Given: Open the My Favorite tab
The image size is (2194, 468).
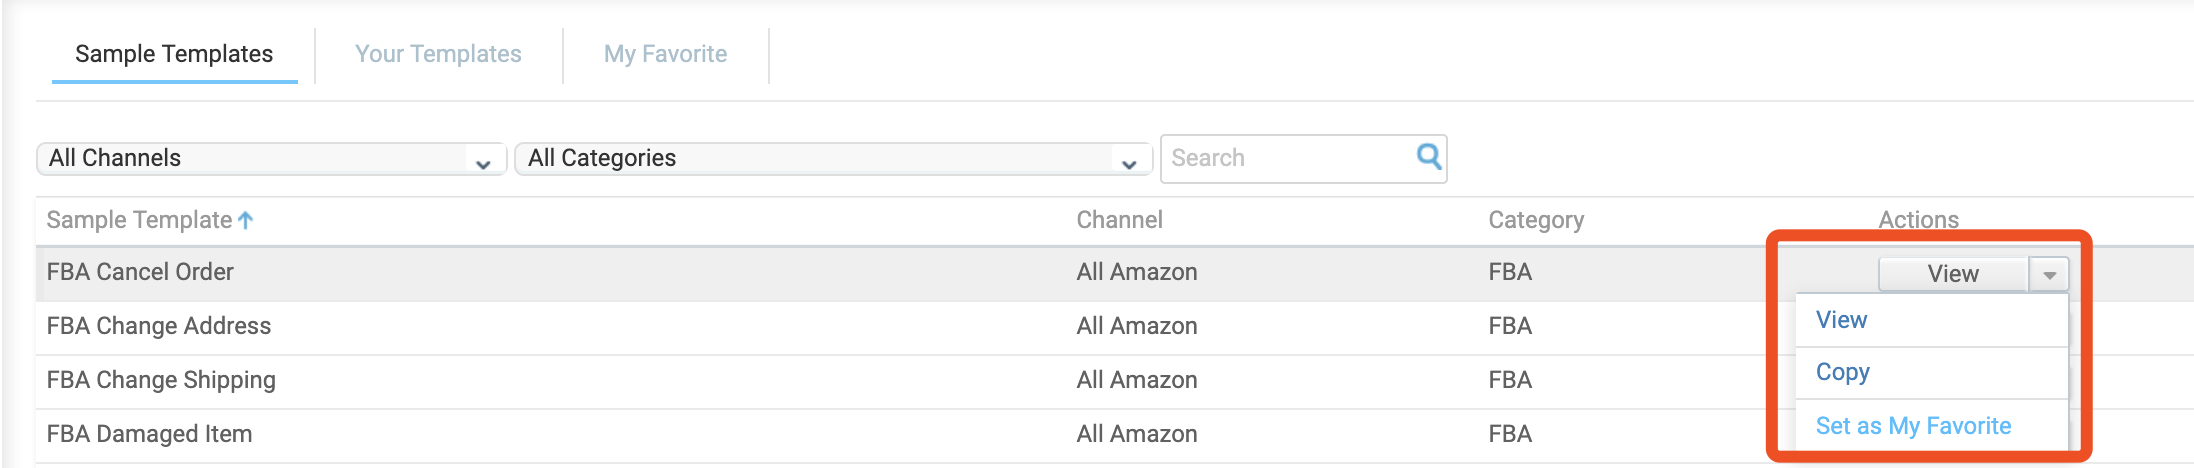Looking at the screenshot, I should [x=665, y=54].
